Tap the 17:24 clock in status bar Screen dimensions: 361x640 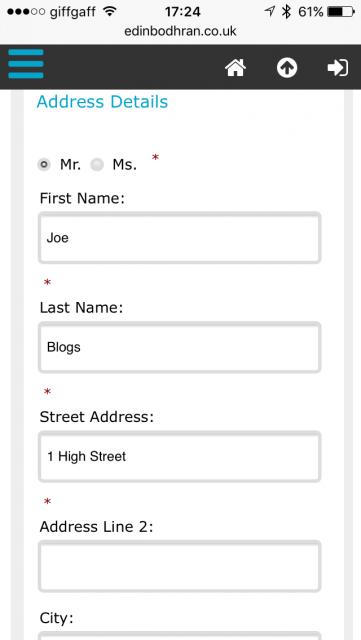point(183,12)
